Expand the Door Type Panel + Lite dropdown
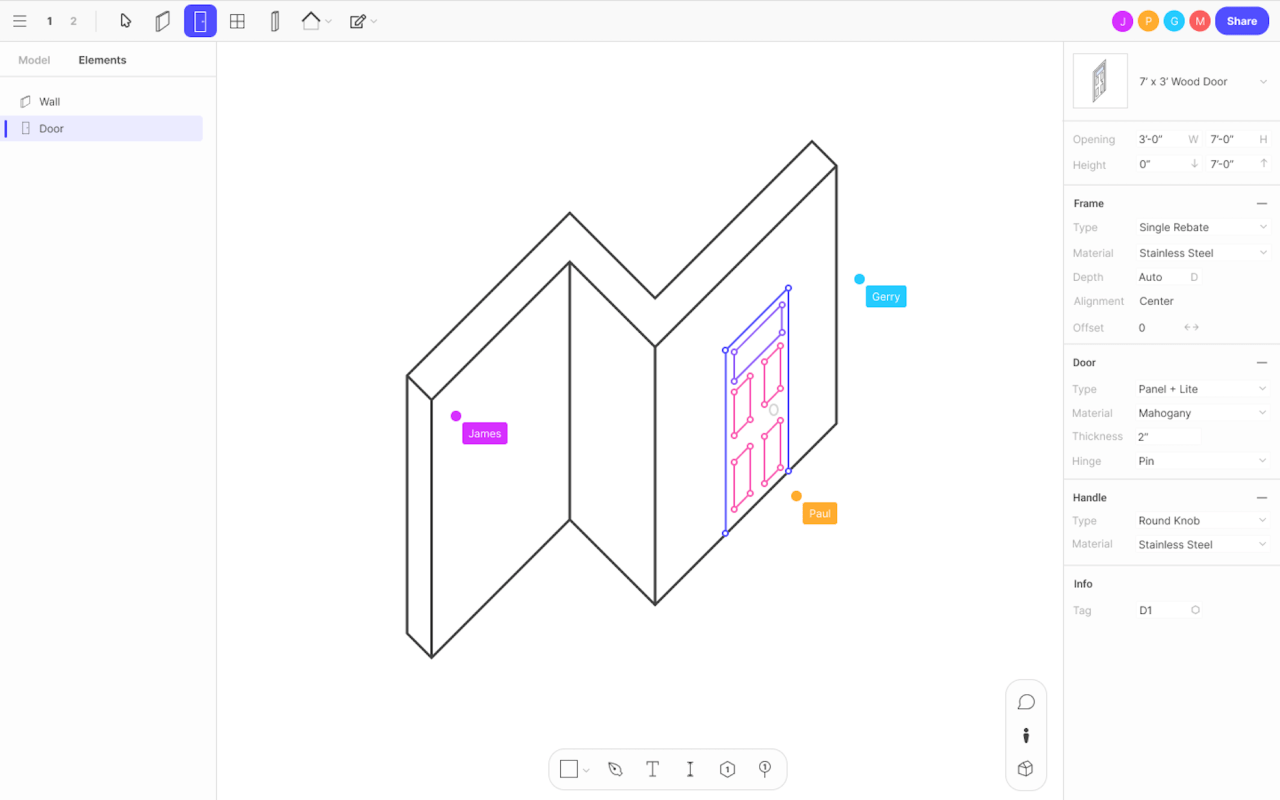This screenshot has height=800, width=1280. (x=1203, y=389)
